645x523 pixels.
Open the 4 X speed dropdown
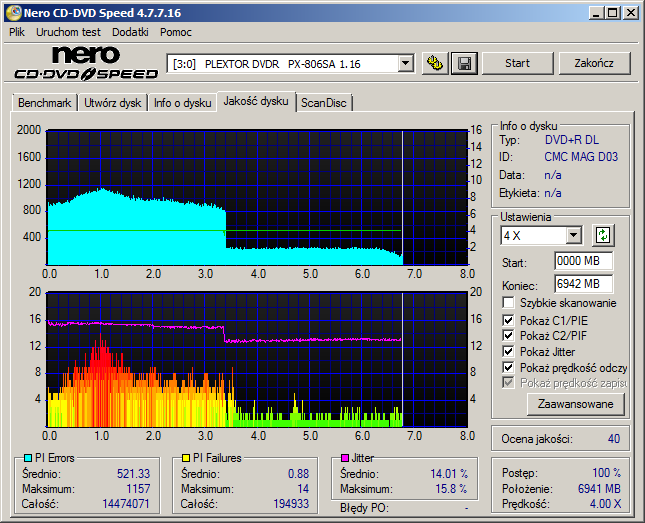tap(573, 236)
